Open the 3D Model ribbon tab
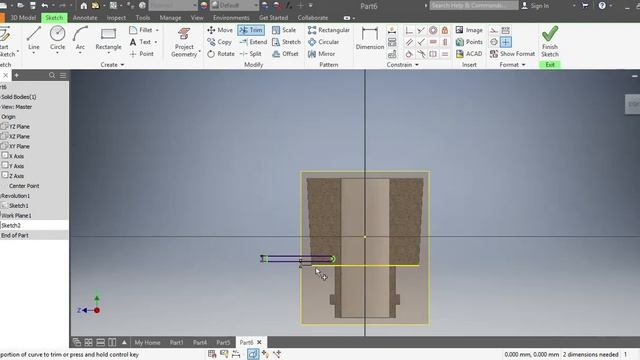The height and width of the screenshot is (360, 640). tap(23, 18)
